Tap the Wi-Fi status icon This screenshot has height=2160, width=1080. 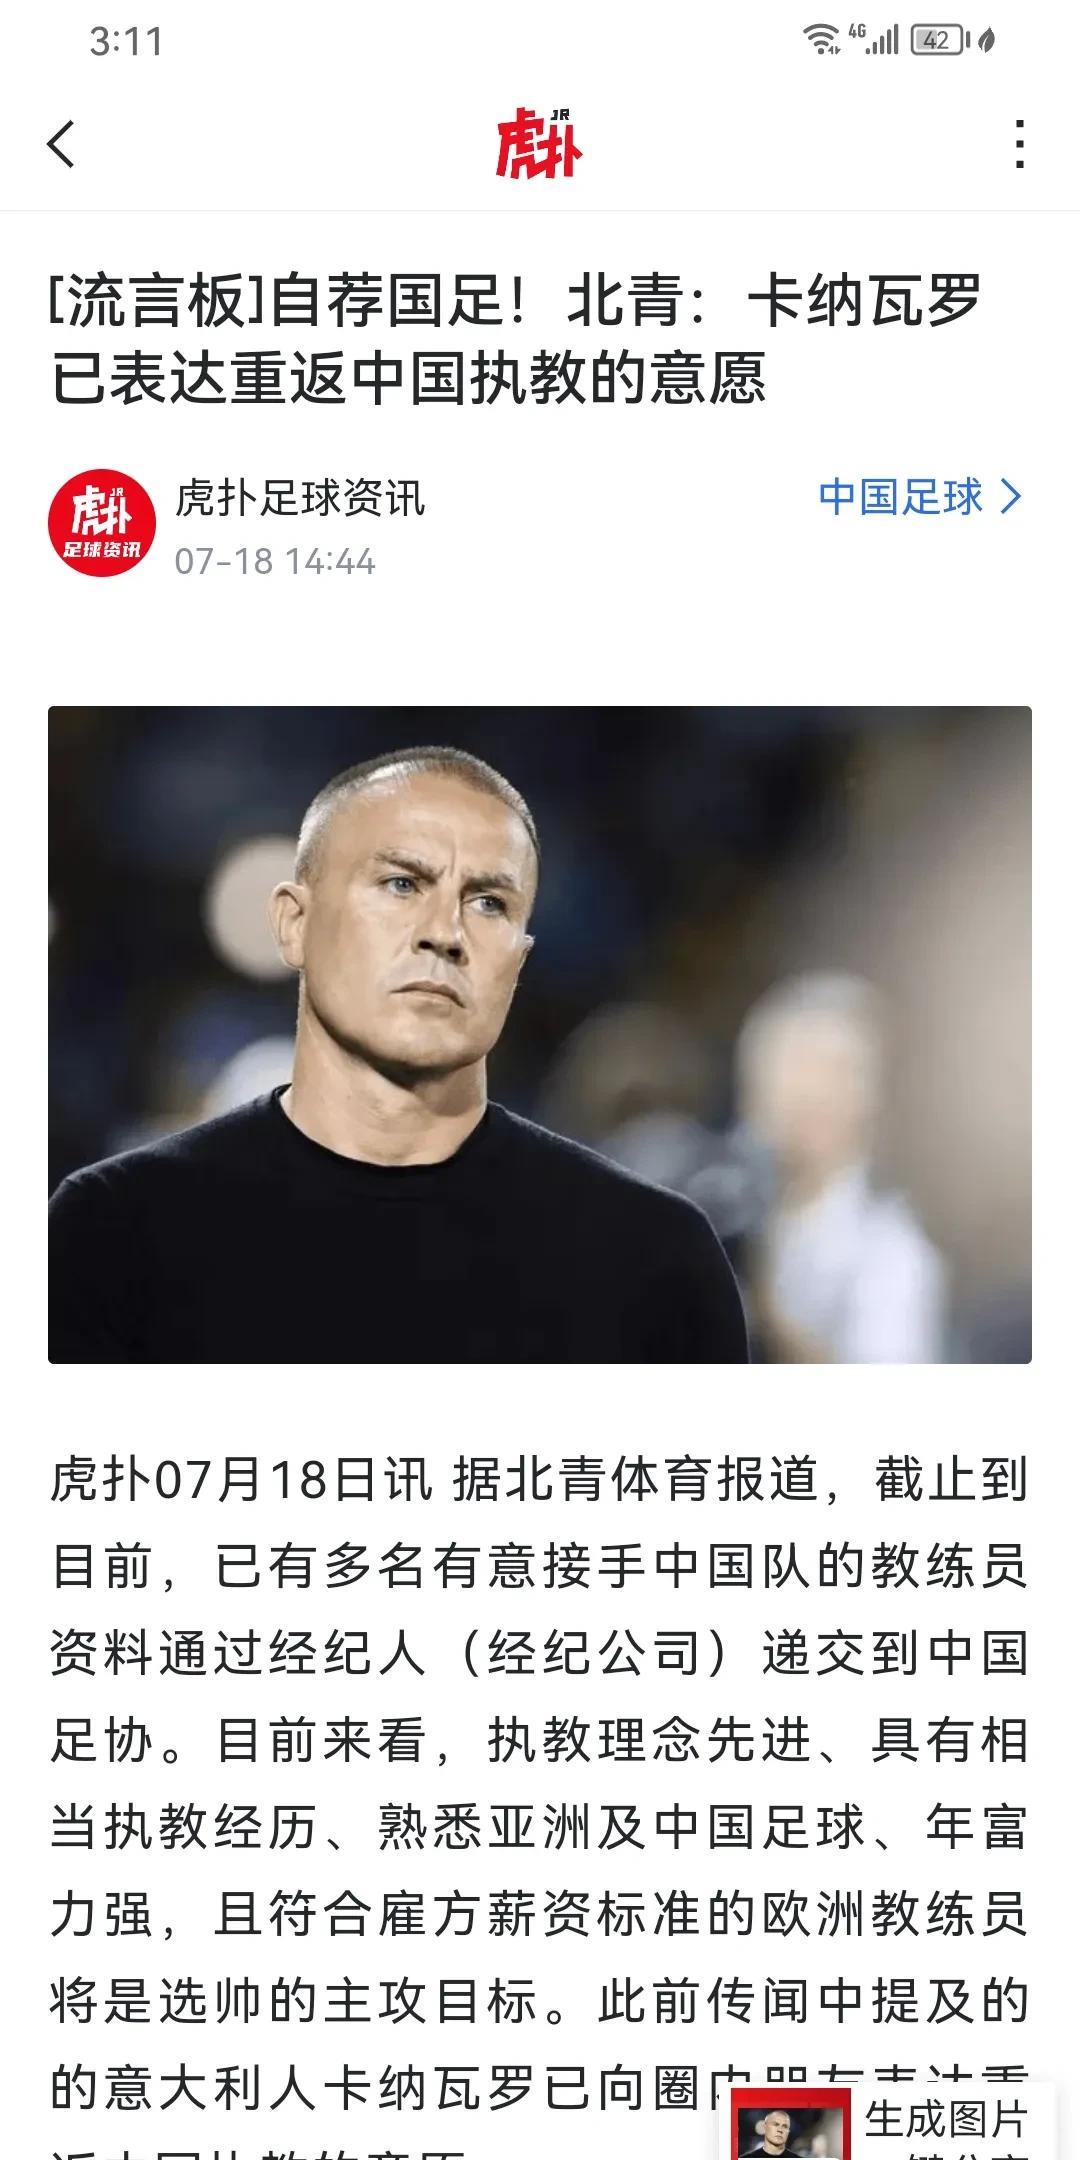[822, 40]
